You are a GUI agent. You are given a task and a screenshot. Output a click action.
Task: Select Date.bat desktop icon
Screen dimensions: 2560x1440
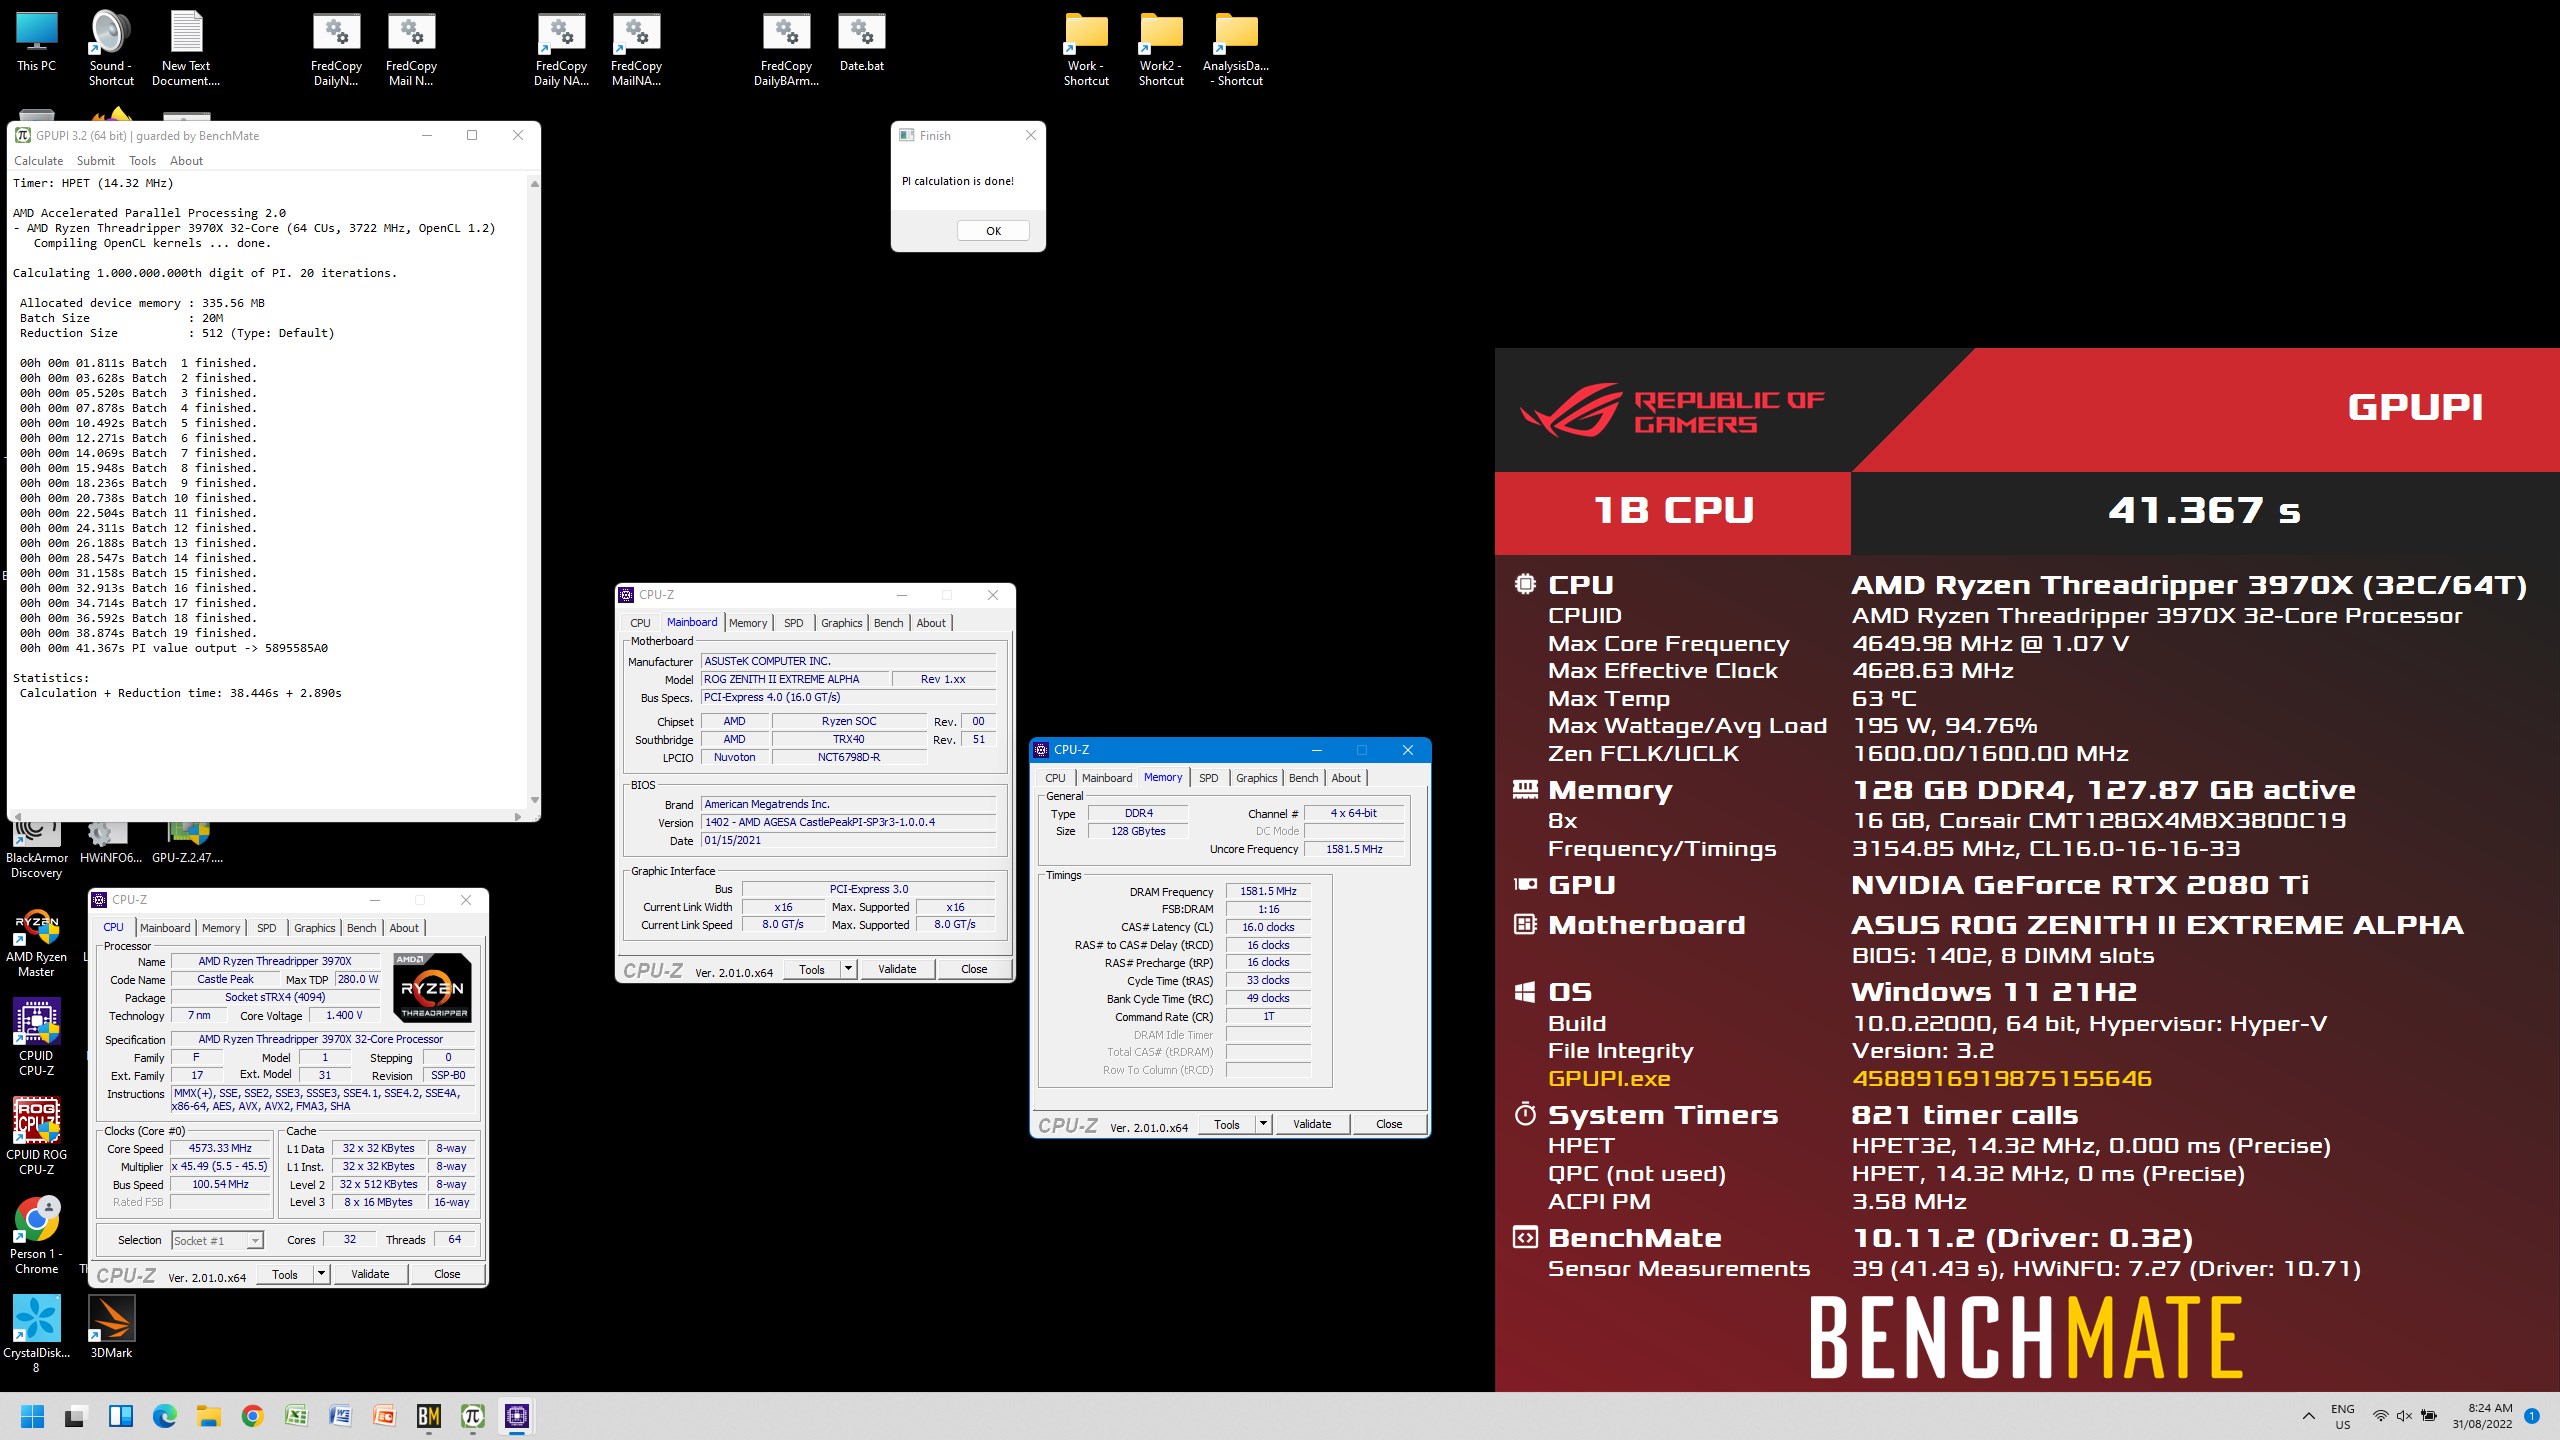tap(861, 42)
